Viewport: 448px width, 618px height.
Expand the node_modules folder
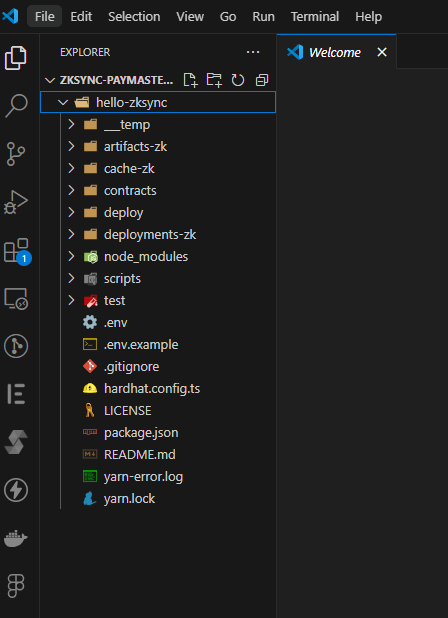pyautogui.click(x=71, y=257)
